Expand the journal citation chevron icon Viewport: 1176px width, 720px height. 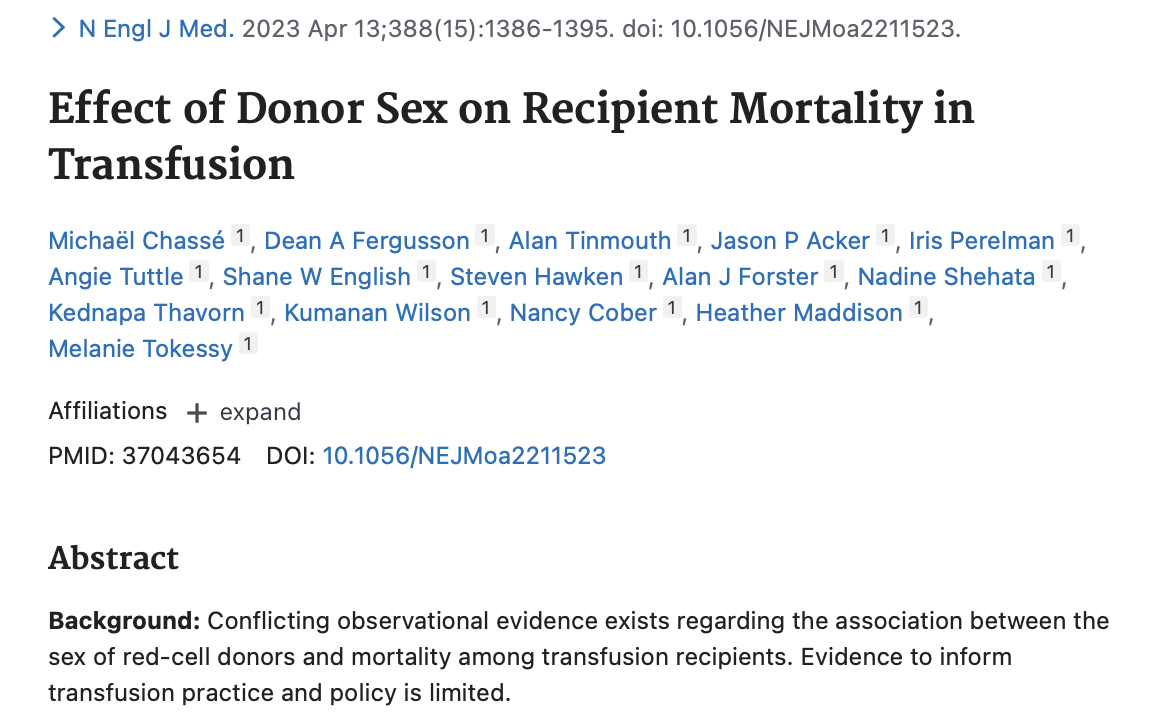58,28
